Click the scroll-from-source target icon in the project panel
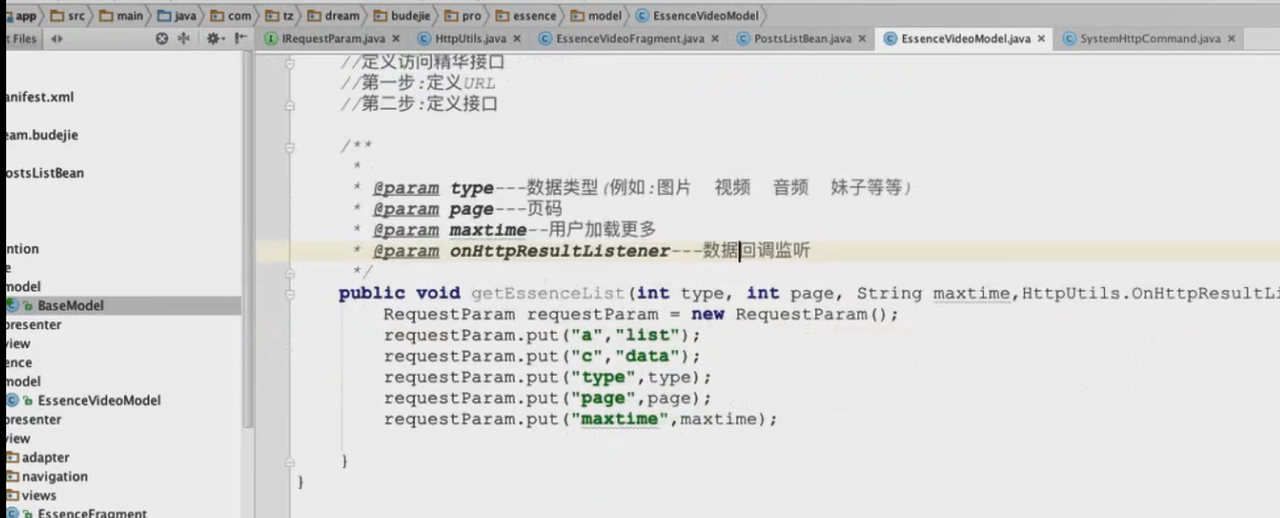1280x518 pixels. (x=162, y=39)
